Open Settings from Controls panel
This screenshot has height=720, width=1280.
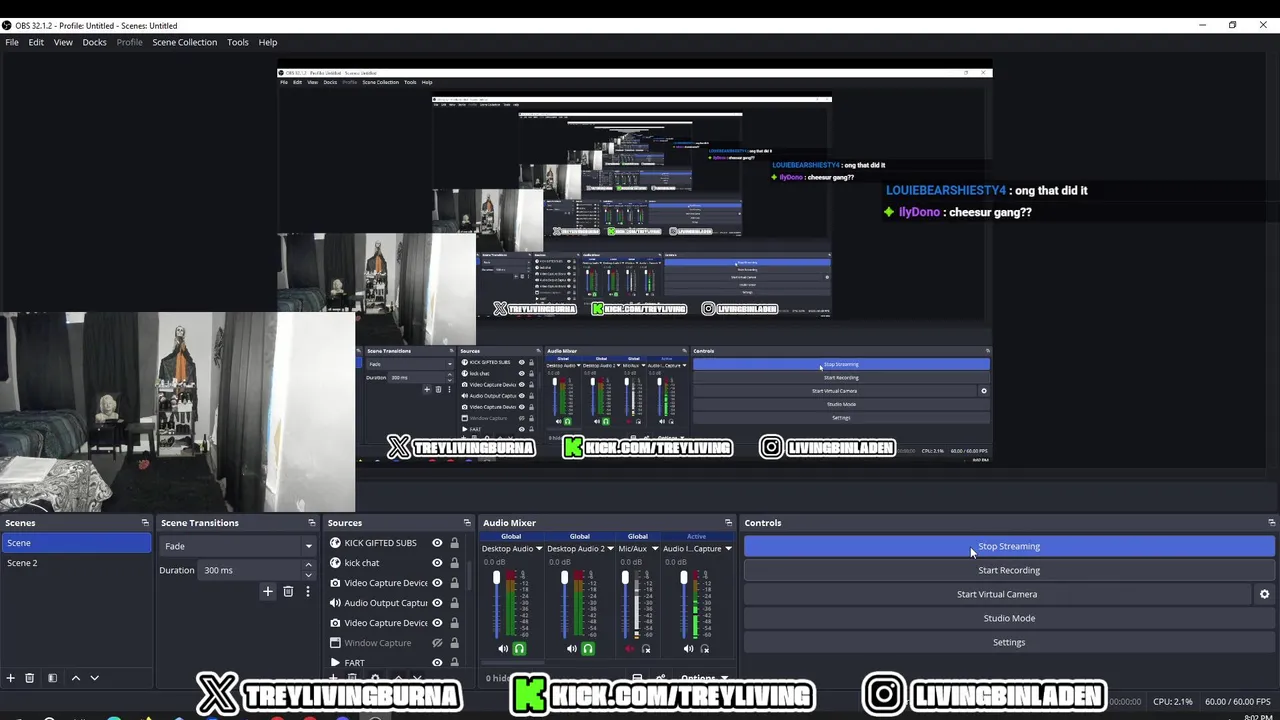[x=1009, y=642]
